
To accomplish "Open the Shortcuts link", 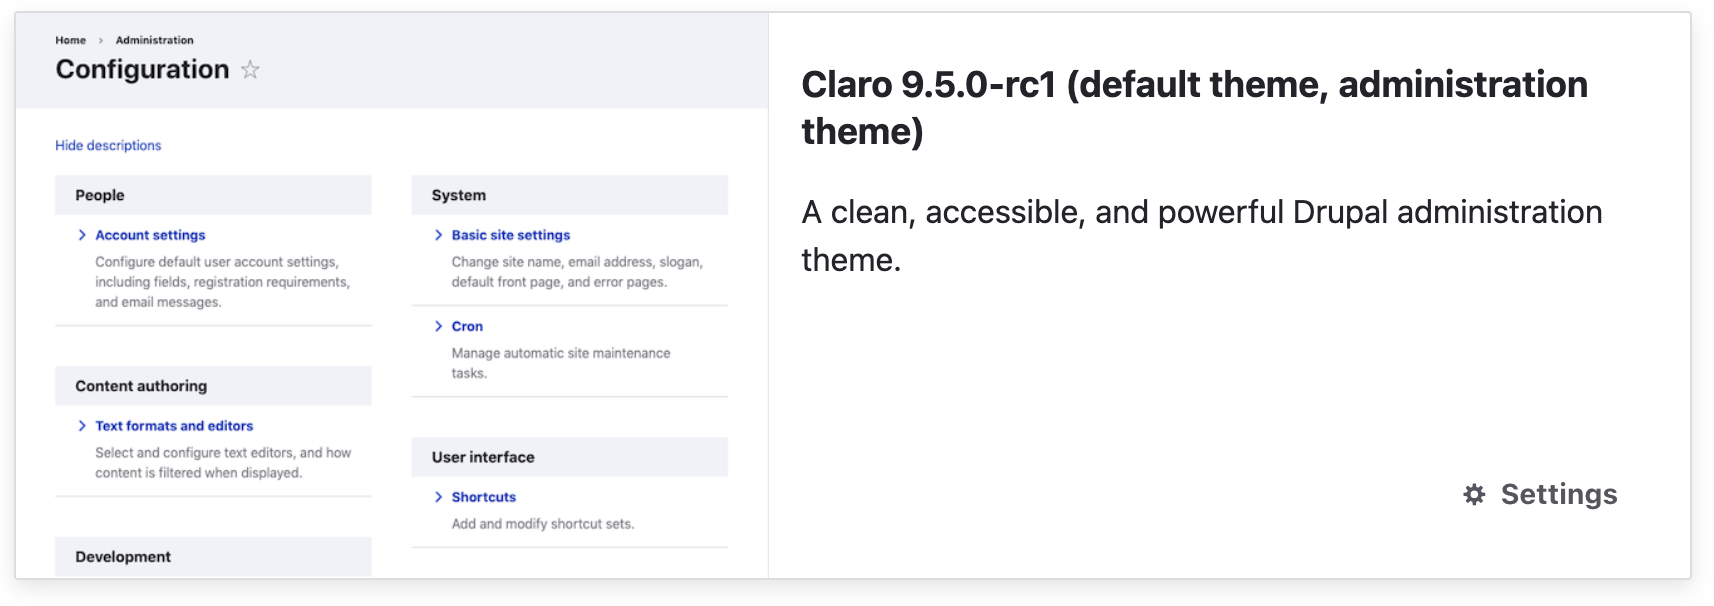I will tap(483, 497).
